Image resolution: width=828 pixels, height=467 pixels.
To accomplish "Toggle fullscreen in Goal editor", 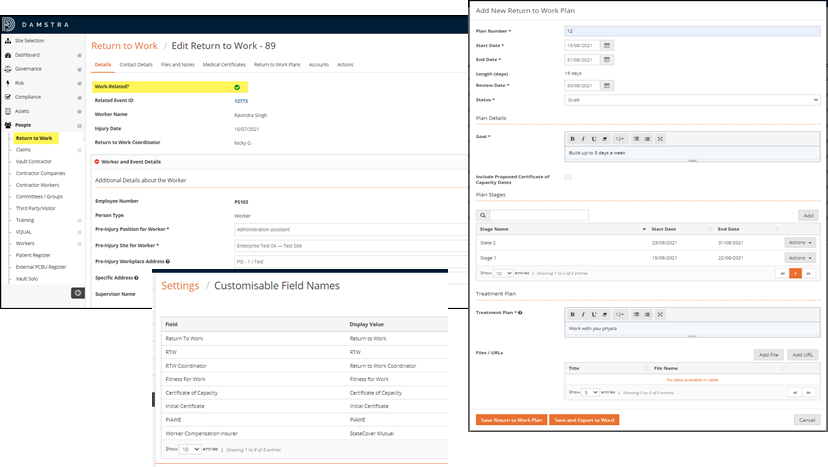I will point(660,139).
